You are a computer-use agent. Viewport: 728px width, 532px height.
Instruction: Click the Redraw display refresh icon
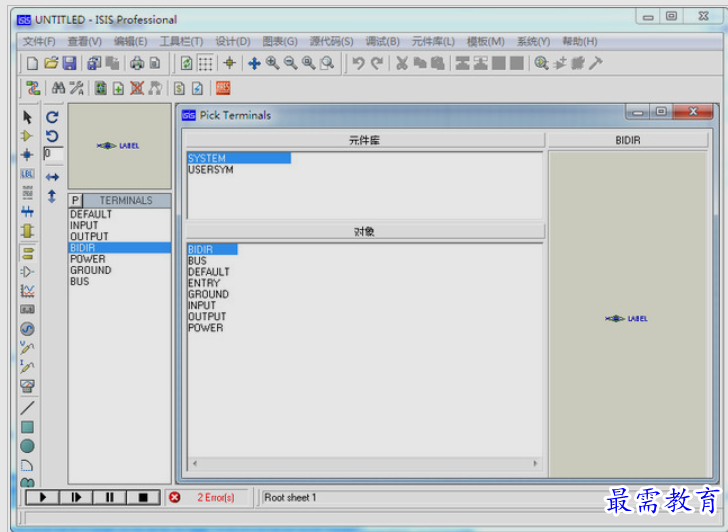tap(187, 63)
